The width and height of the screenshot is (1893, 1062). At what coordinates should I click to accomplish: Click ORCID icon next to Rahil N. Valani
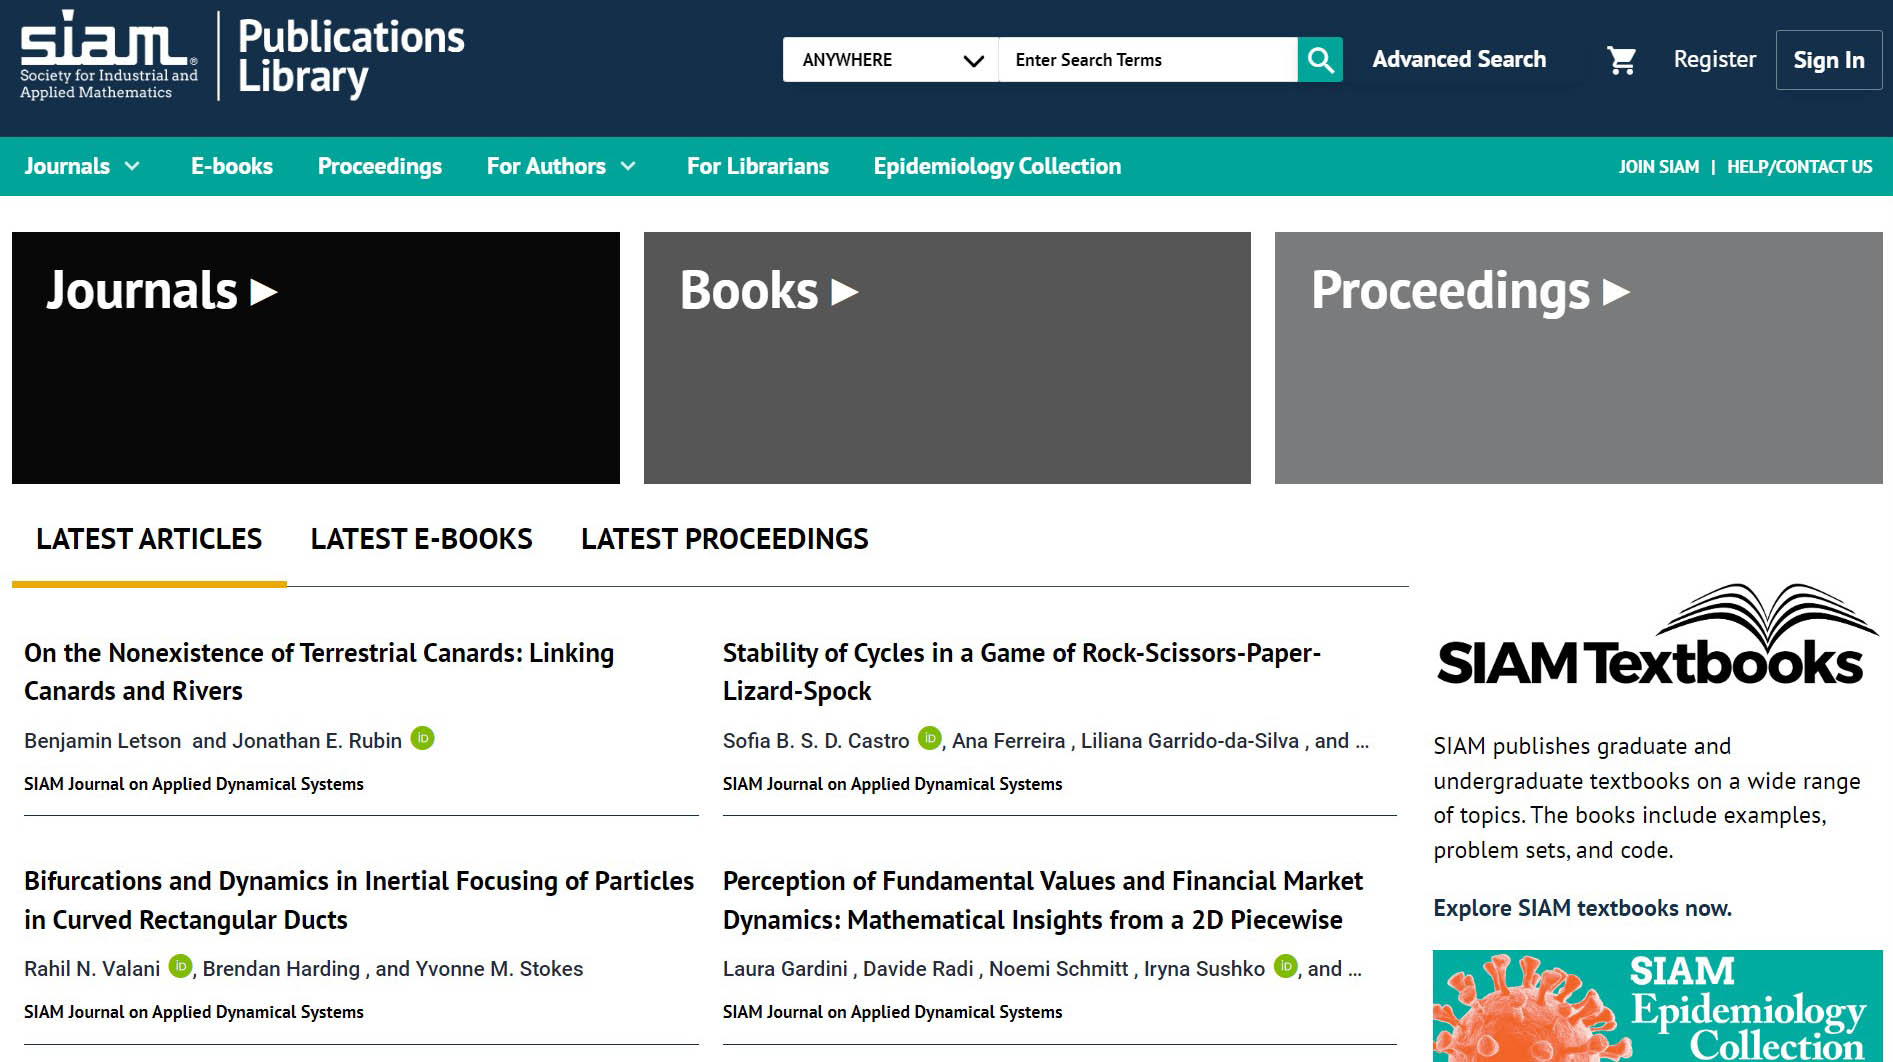coord(181,967)
